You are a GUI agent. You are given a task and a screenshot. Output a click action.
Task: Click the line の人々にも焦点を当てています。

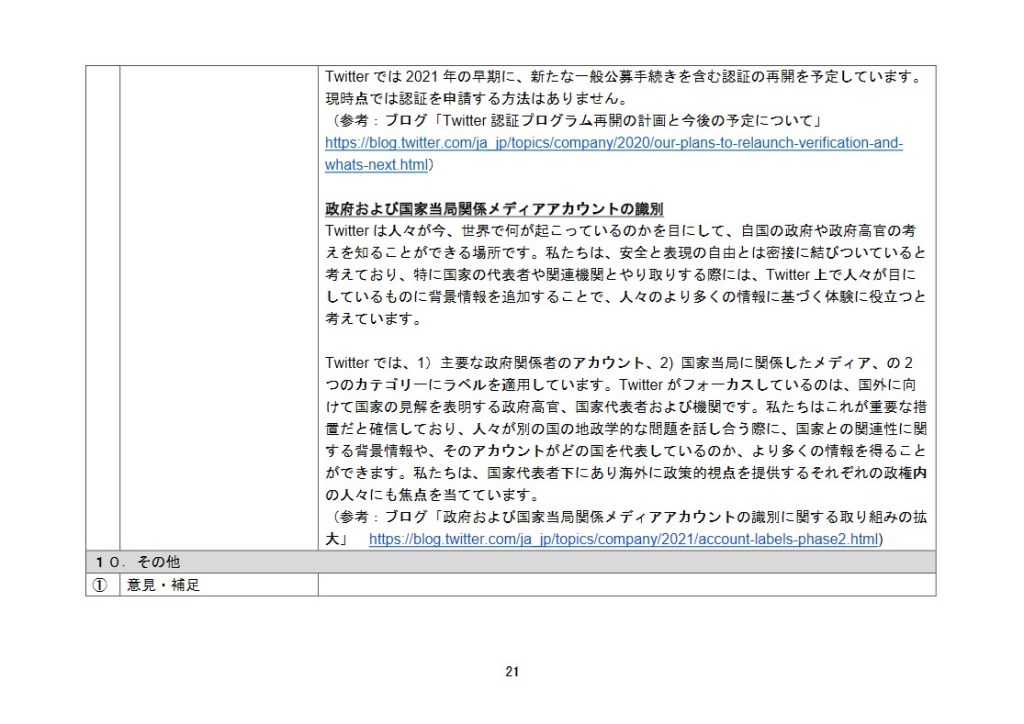(432, 496)
